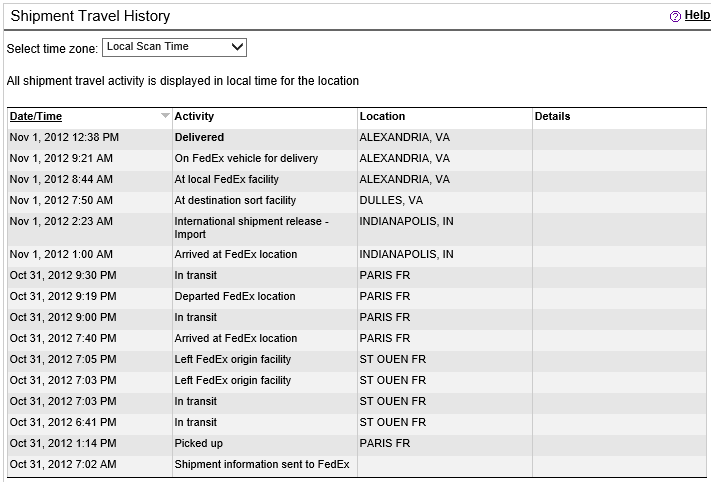Click the Picked up activity entry

[199, 443]
